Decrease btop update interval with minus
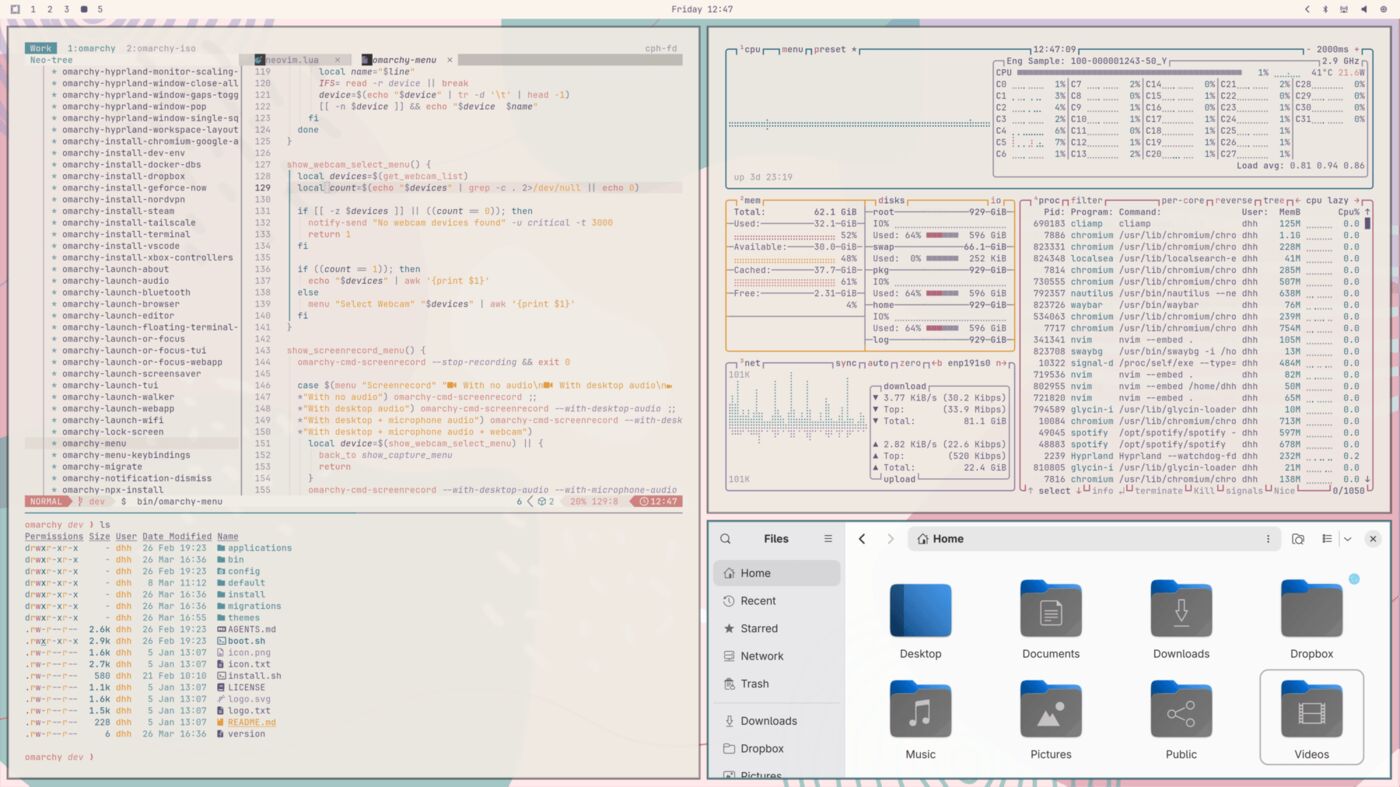This screenshot has height=787, width=1400. tap(1307, 49)
